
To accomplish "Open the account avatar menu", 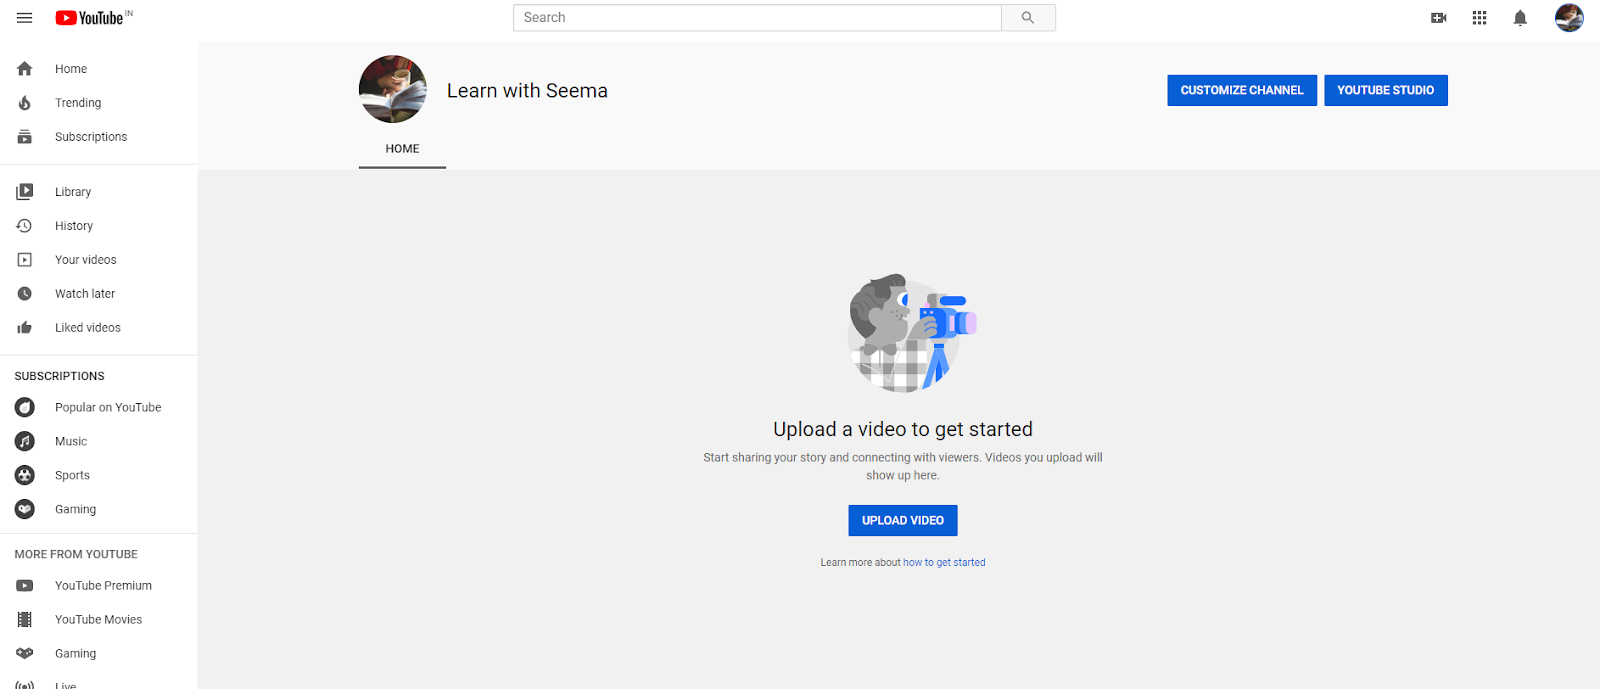I will [x=1569, y=18].
